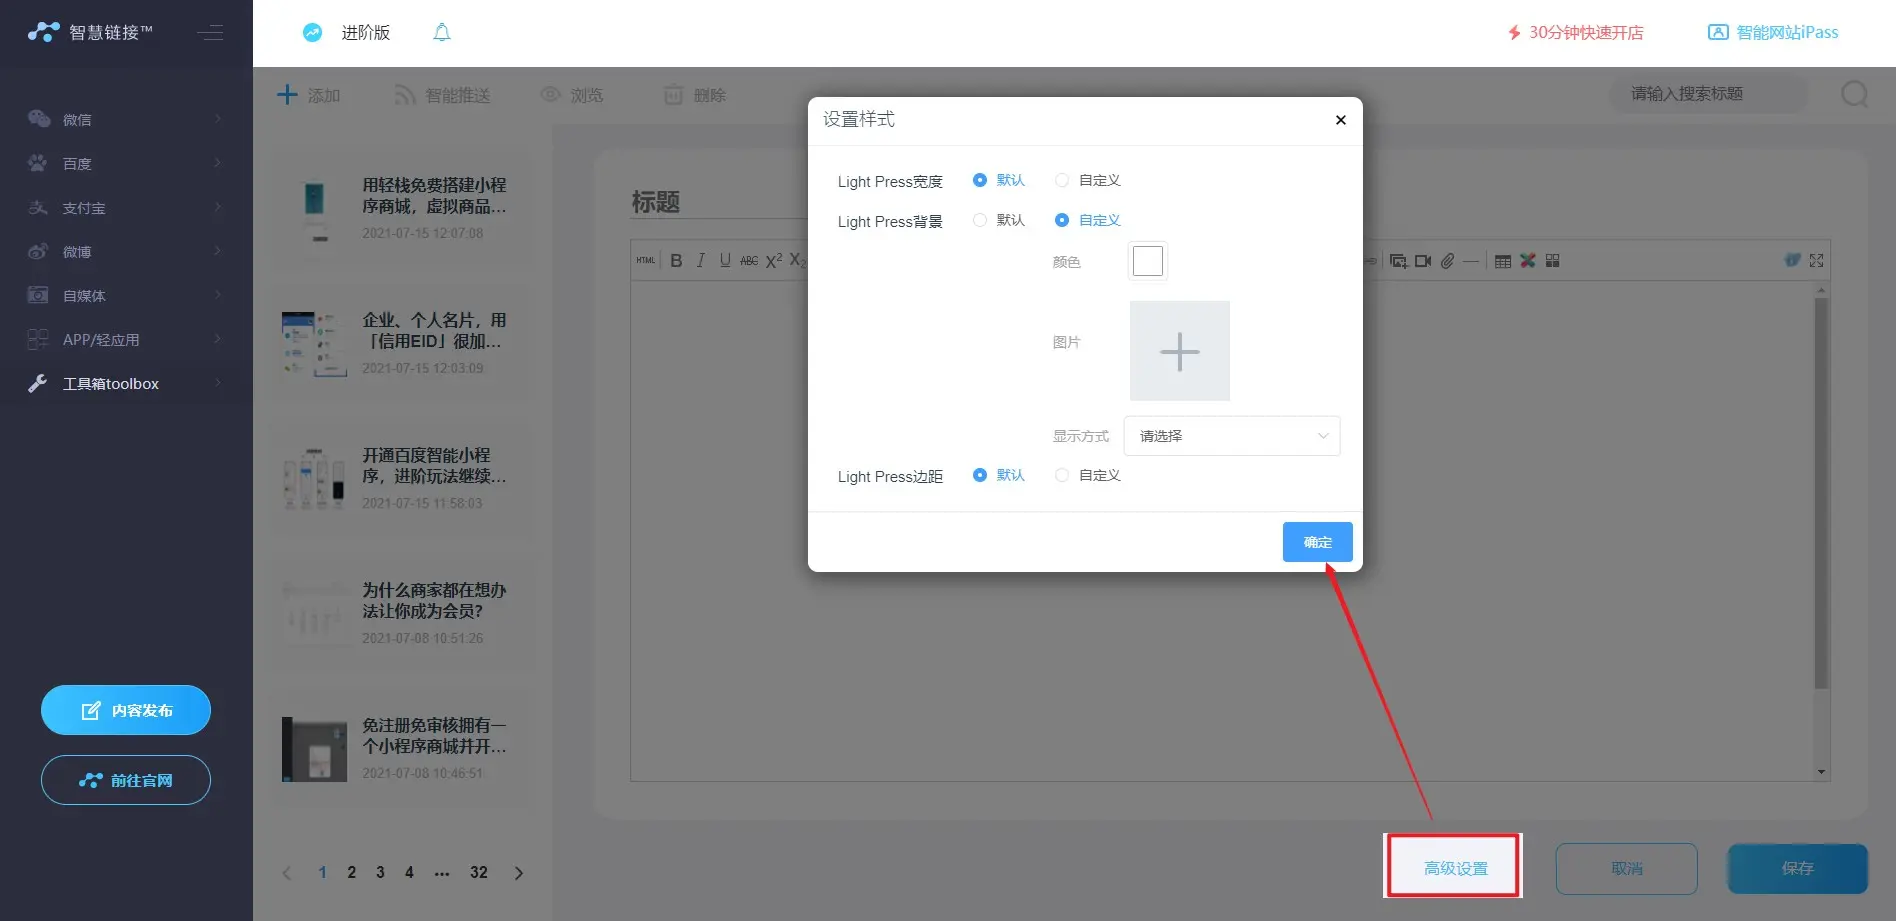
Task: Select 默认 for Light Press背景
Action: coord(980,221)
